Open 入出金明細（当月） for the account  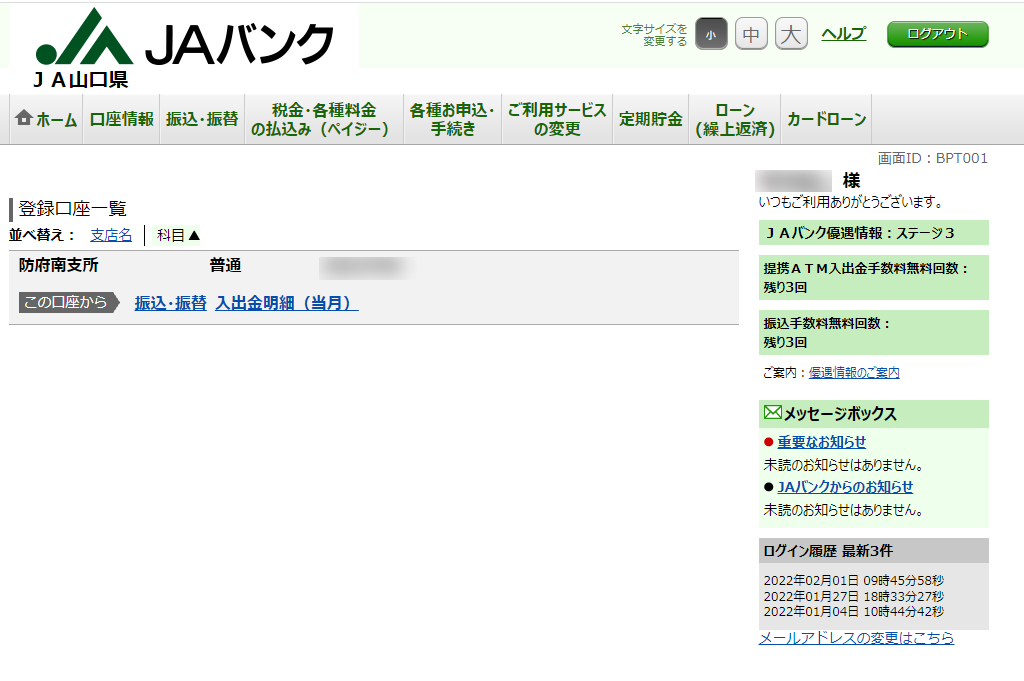(287, 303)
